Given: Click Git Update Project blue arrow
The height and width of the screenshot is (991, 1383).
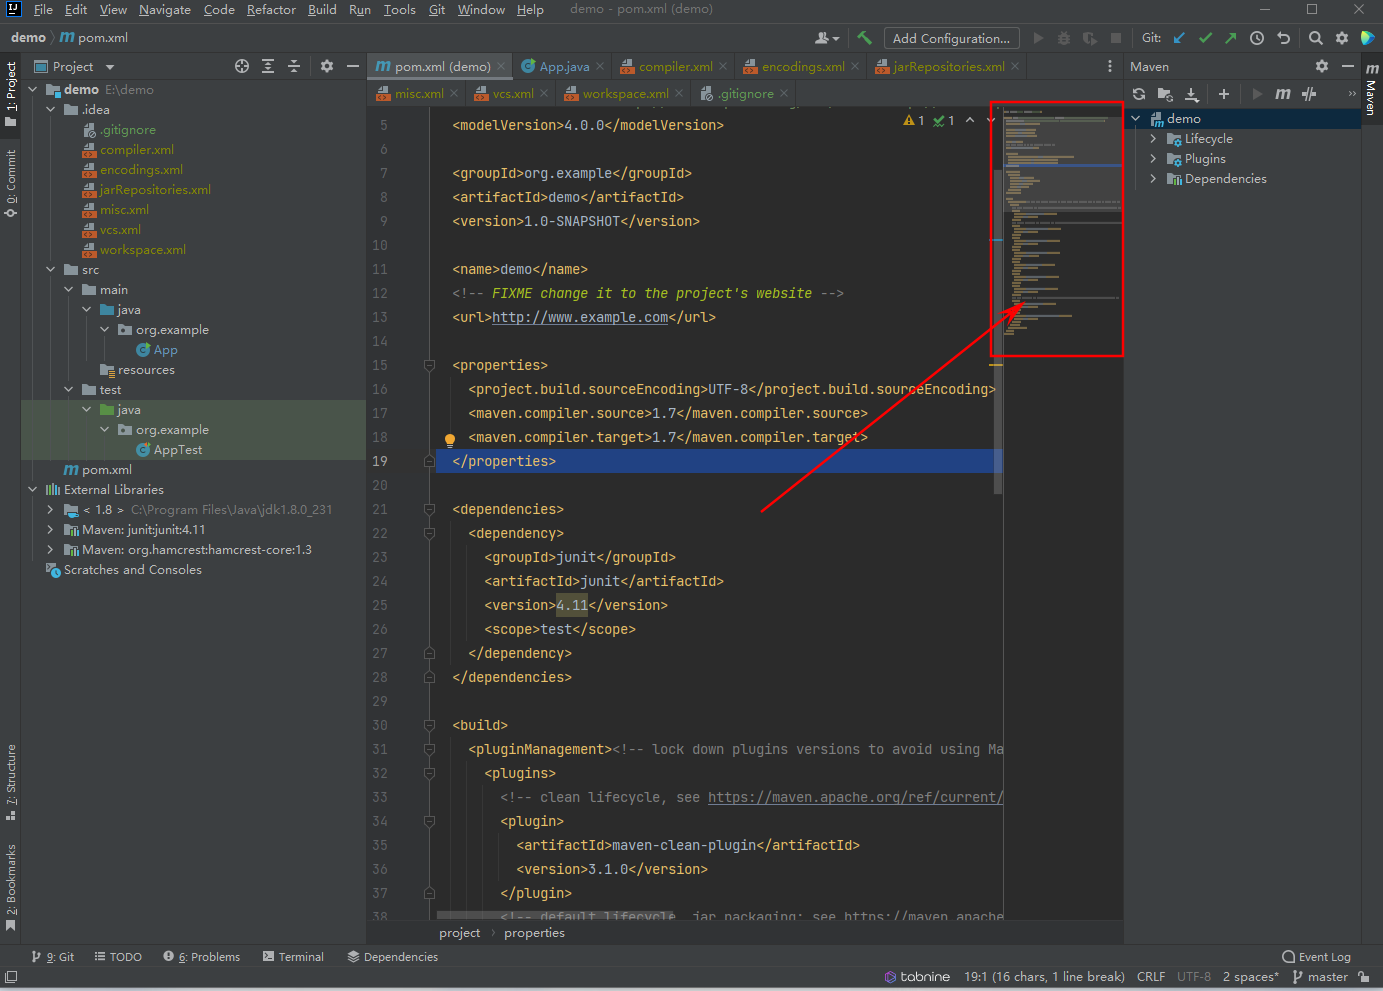Looking at the screenshot, I should pos(1179,38).
